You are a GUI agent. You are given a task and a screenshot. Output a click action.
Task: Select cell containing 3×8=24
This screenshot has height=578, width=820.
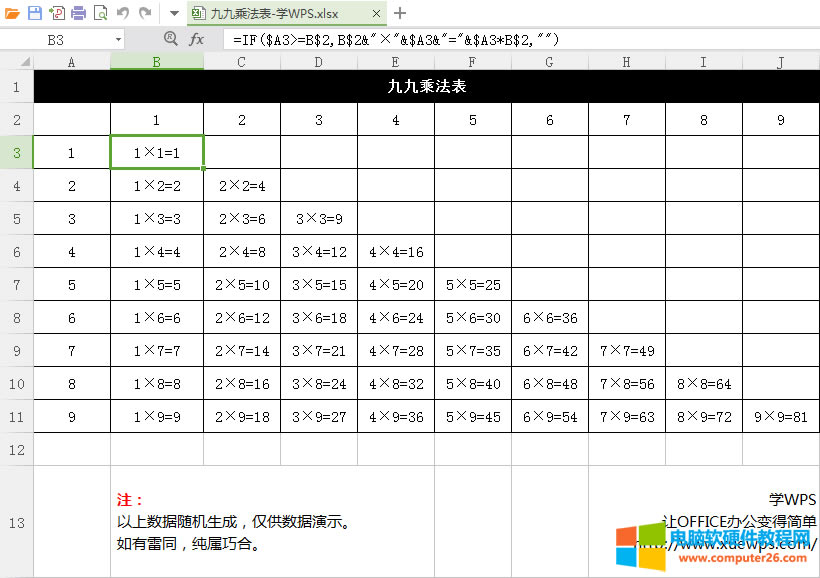(319, 383)
